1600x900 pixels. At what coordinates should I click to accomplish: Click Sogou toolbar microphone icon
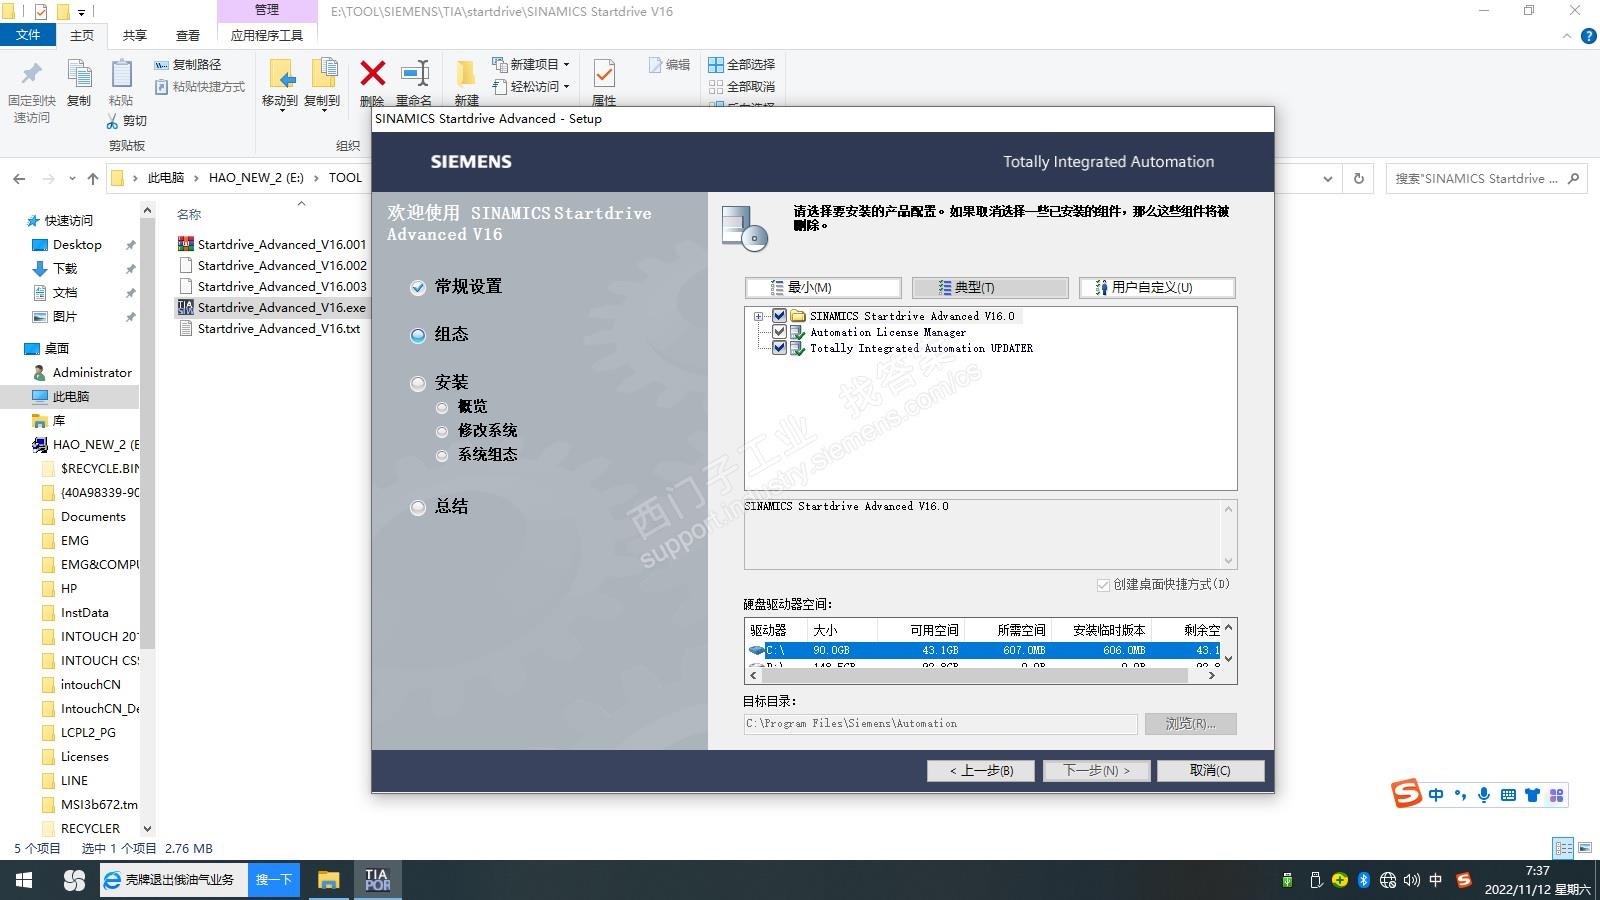tap(1484, 795)
